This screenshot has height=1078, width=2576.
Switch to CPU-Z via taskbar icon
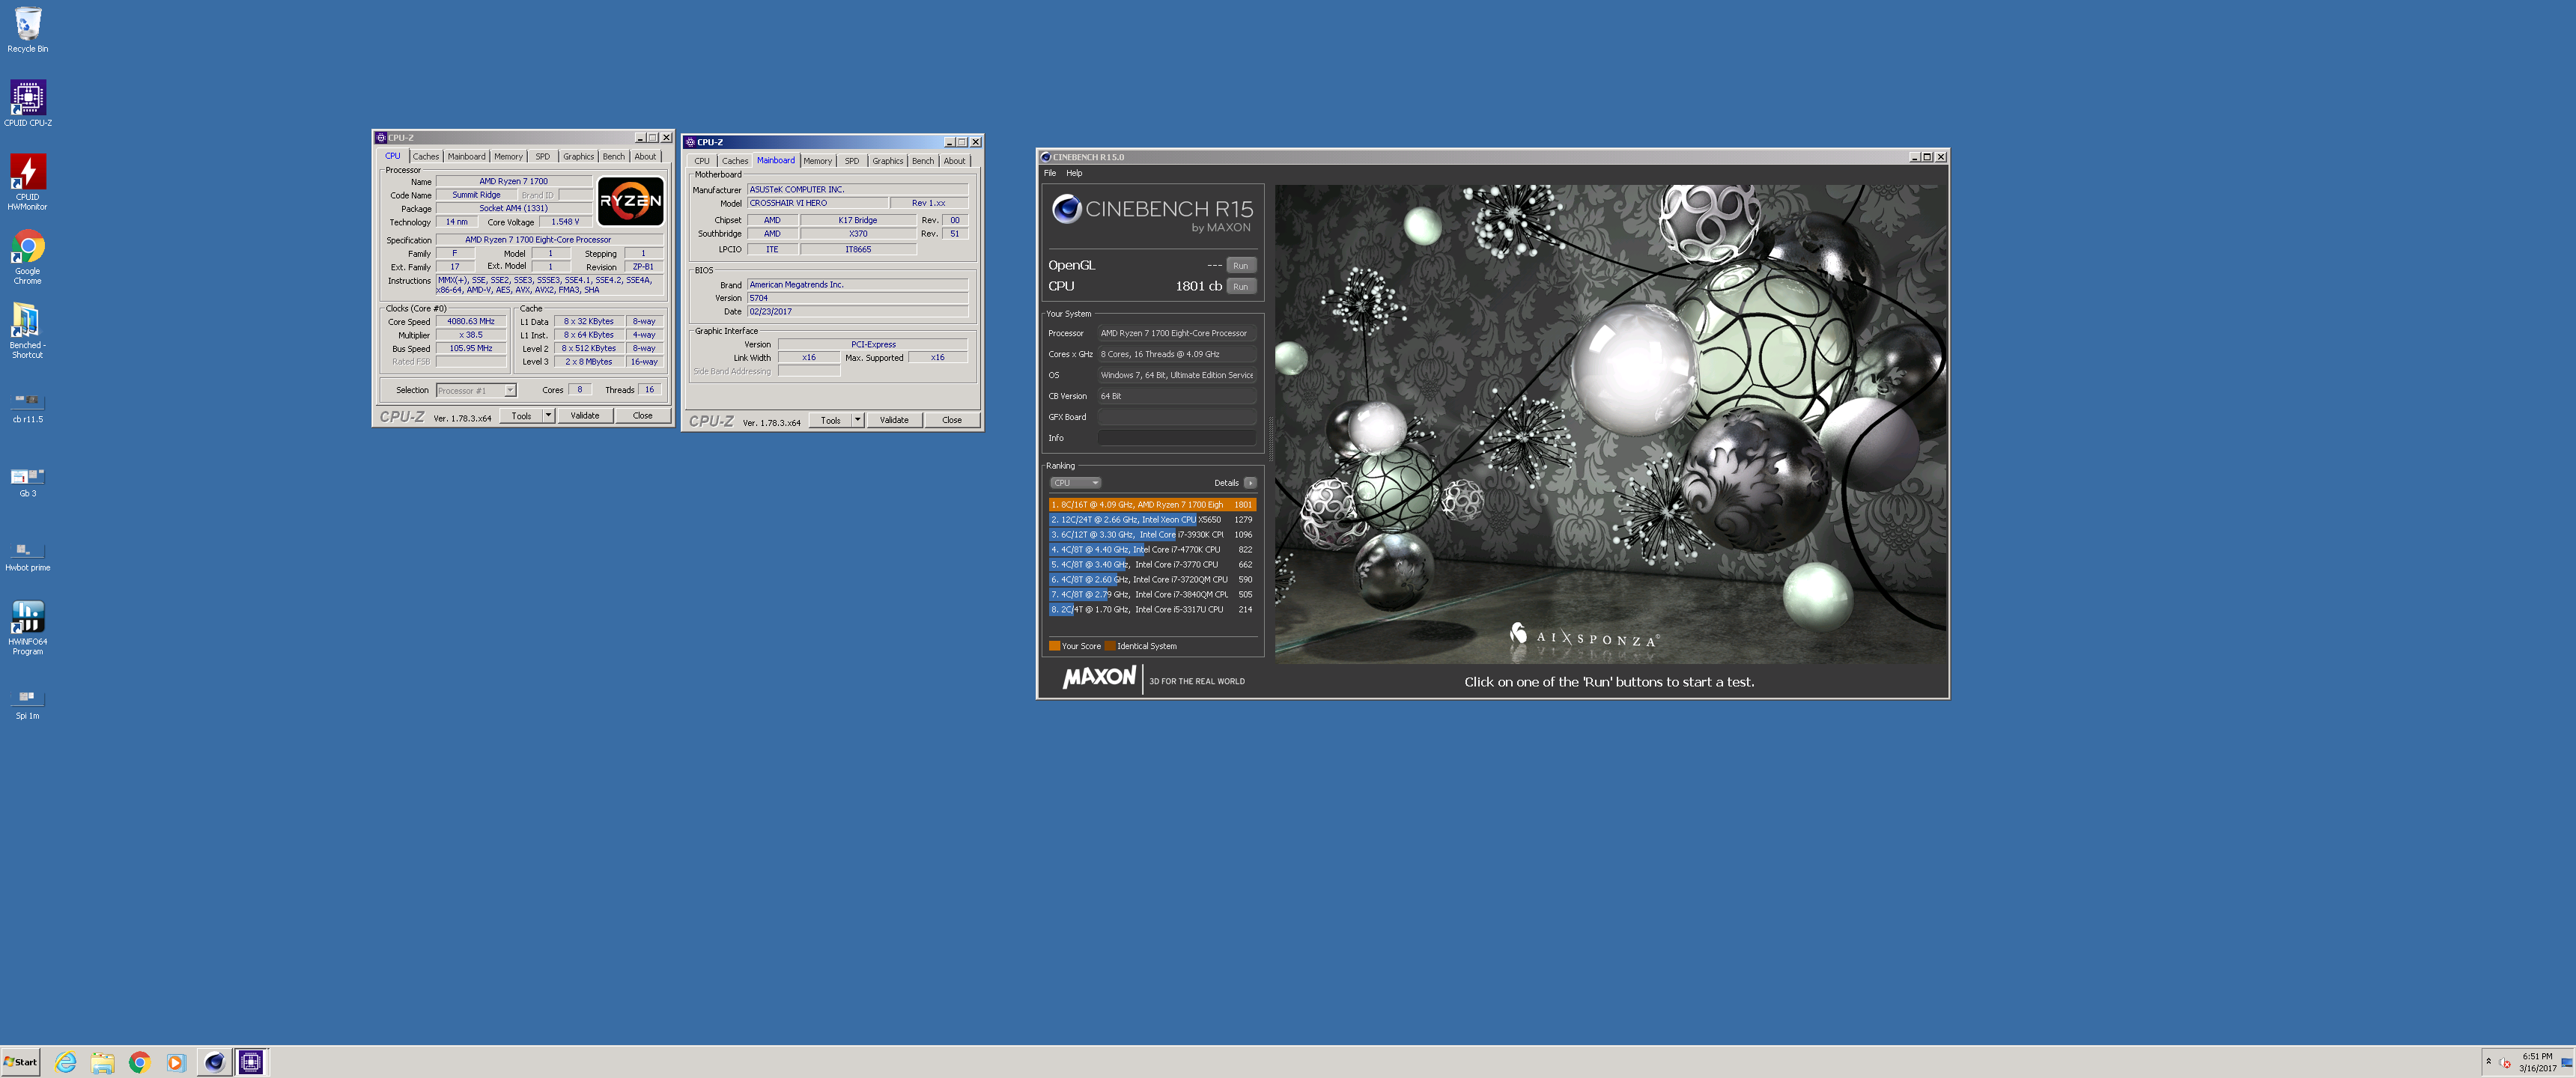[x=251, y=1062]
